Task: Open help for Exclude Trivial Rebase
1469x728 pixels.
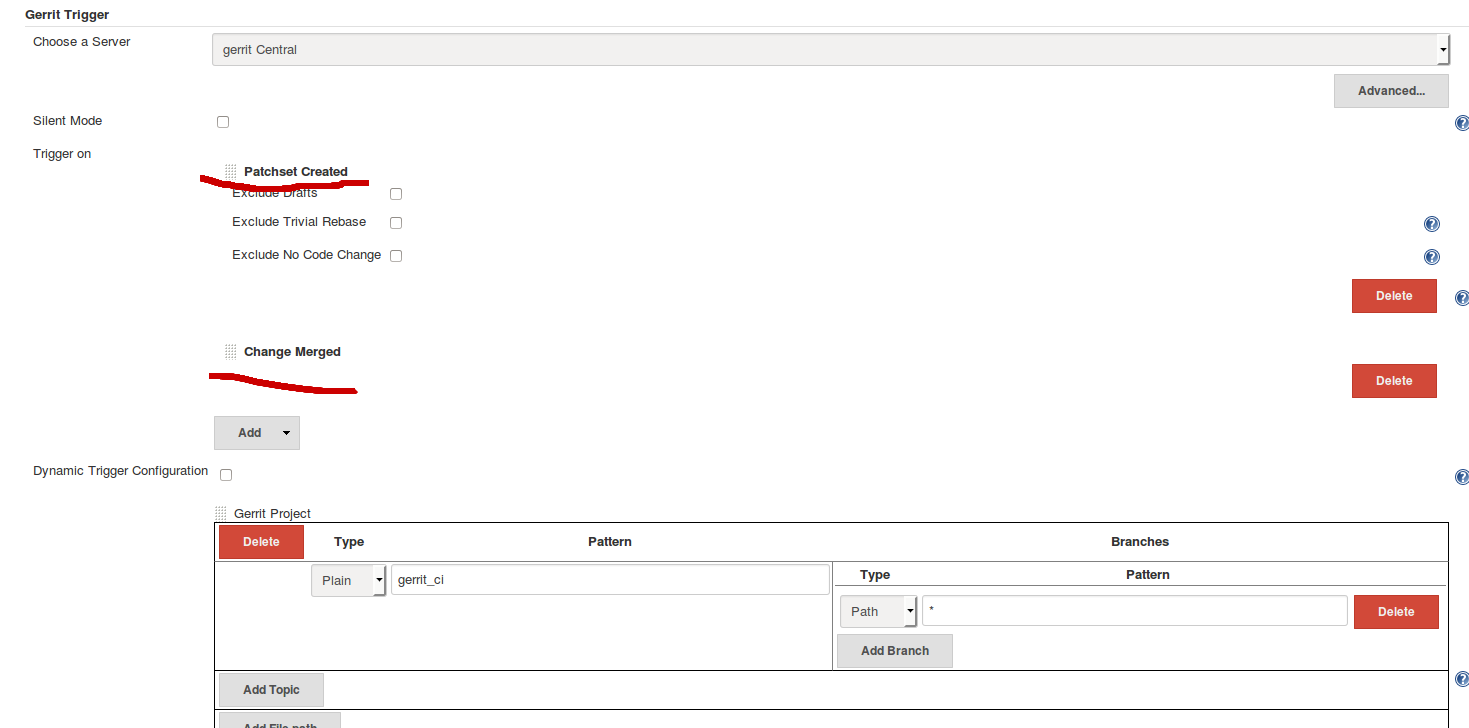Action: point(1431,224)
